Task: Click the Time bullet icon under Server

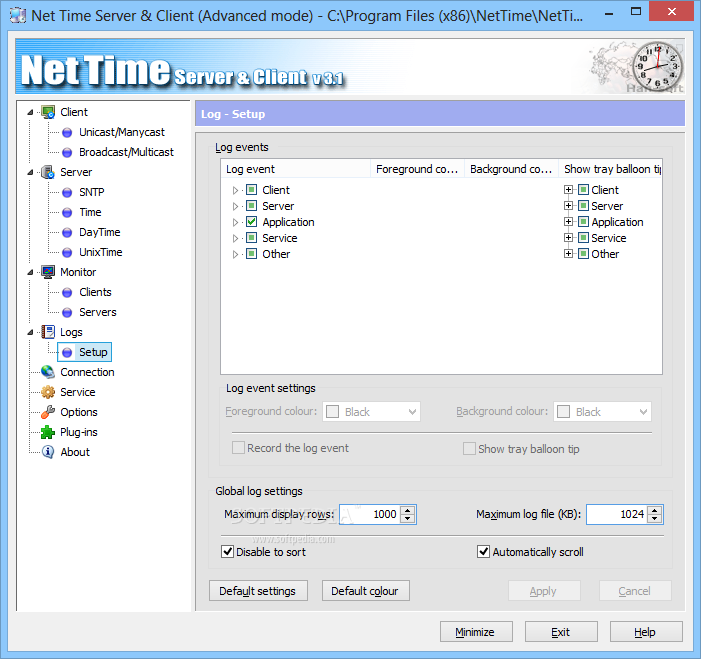Action: point(67,212)
